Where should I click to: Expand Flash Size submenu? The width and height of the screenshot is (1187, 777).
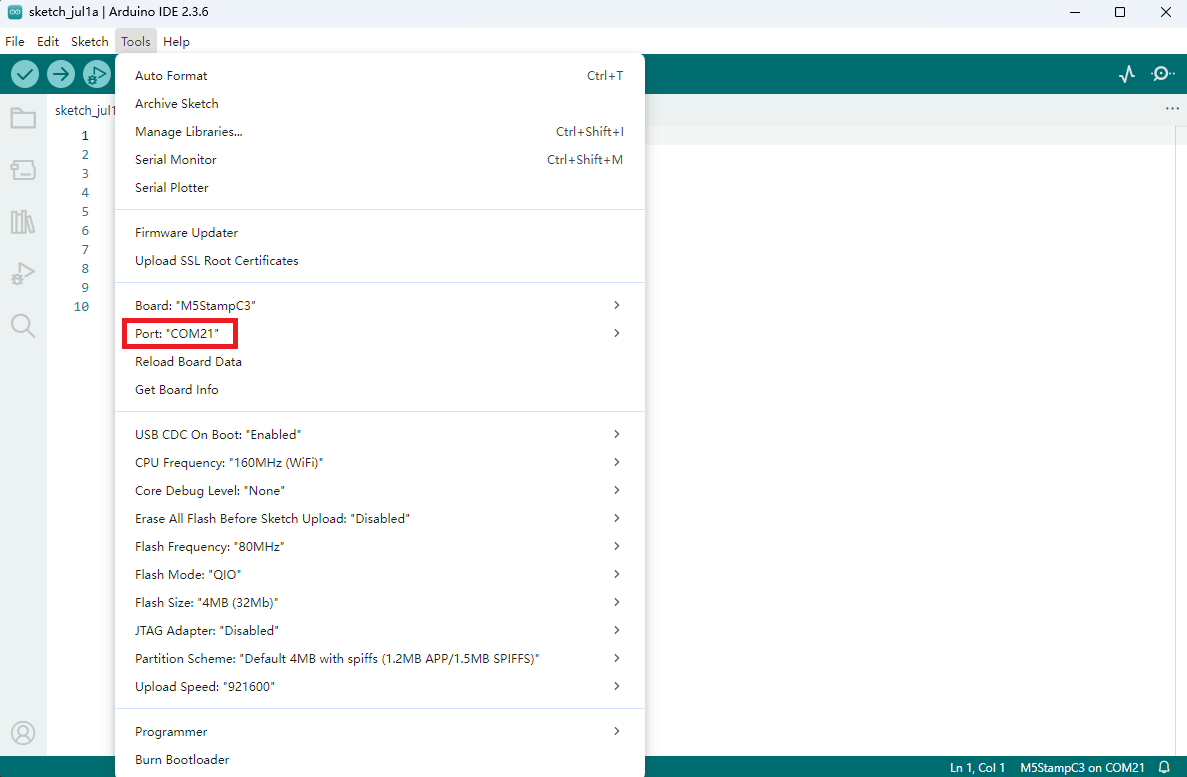(x=380, y=602)
